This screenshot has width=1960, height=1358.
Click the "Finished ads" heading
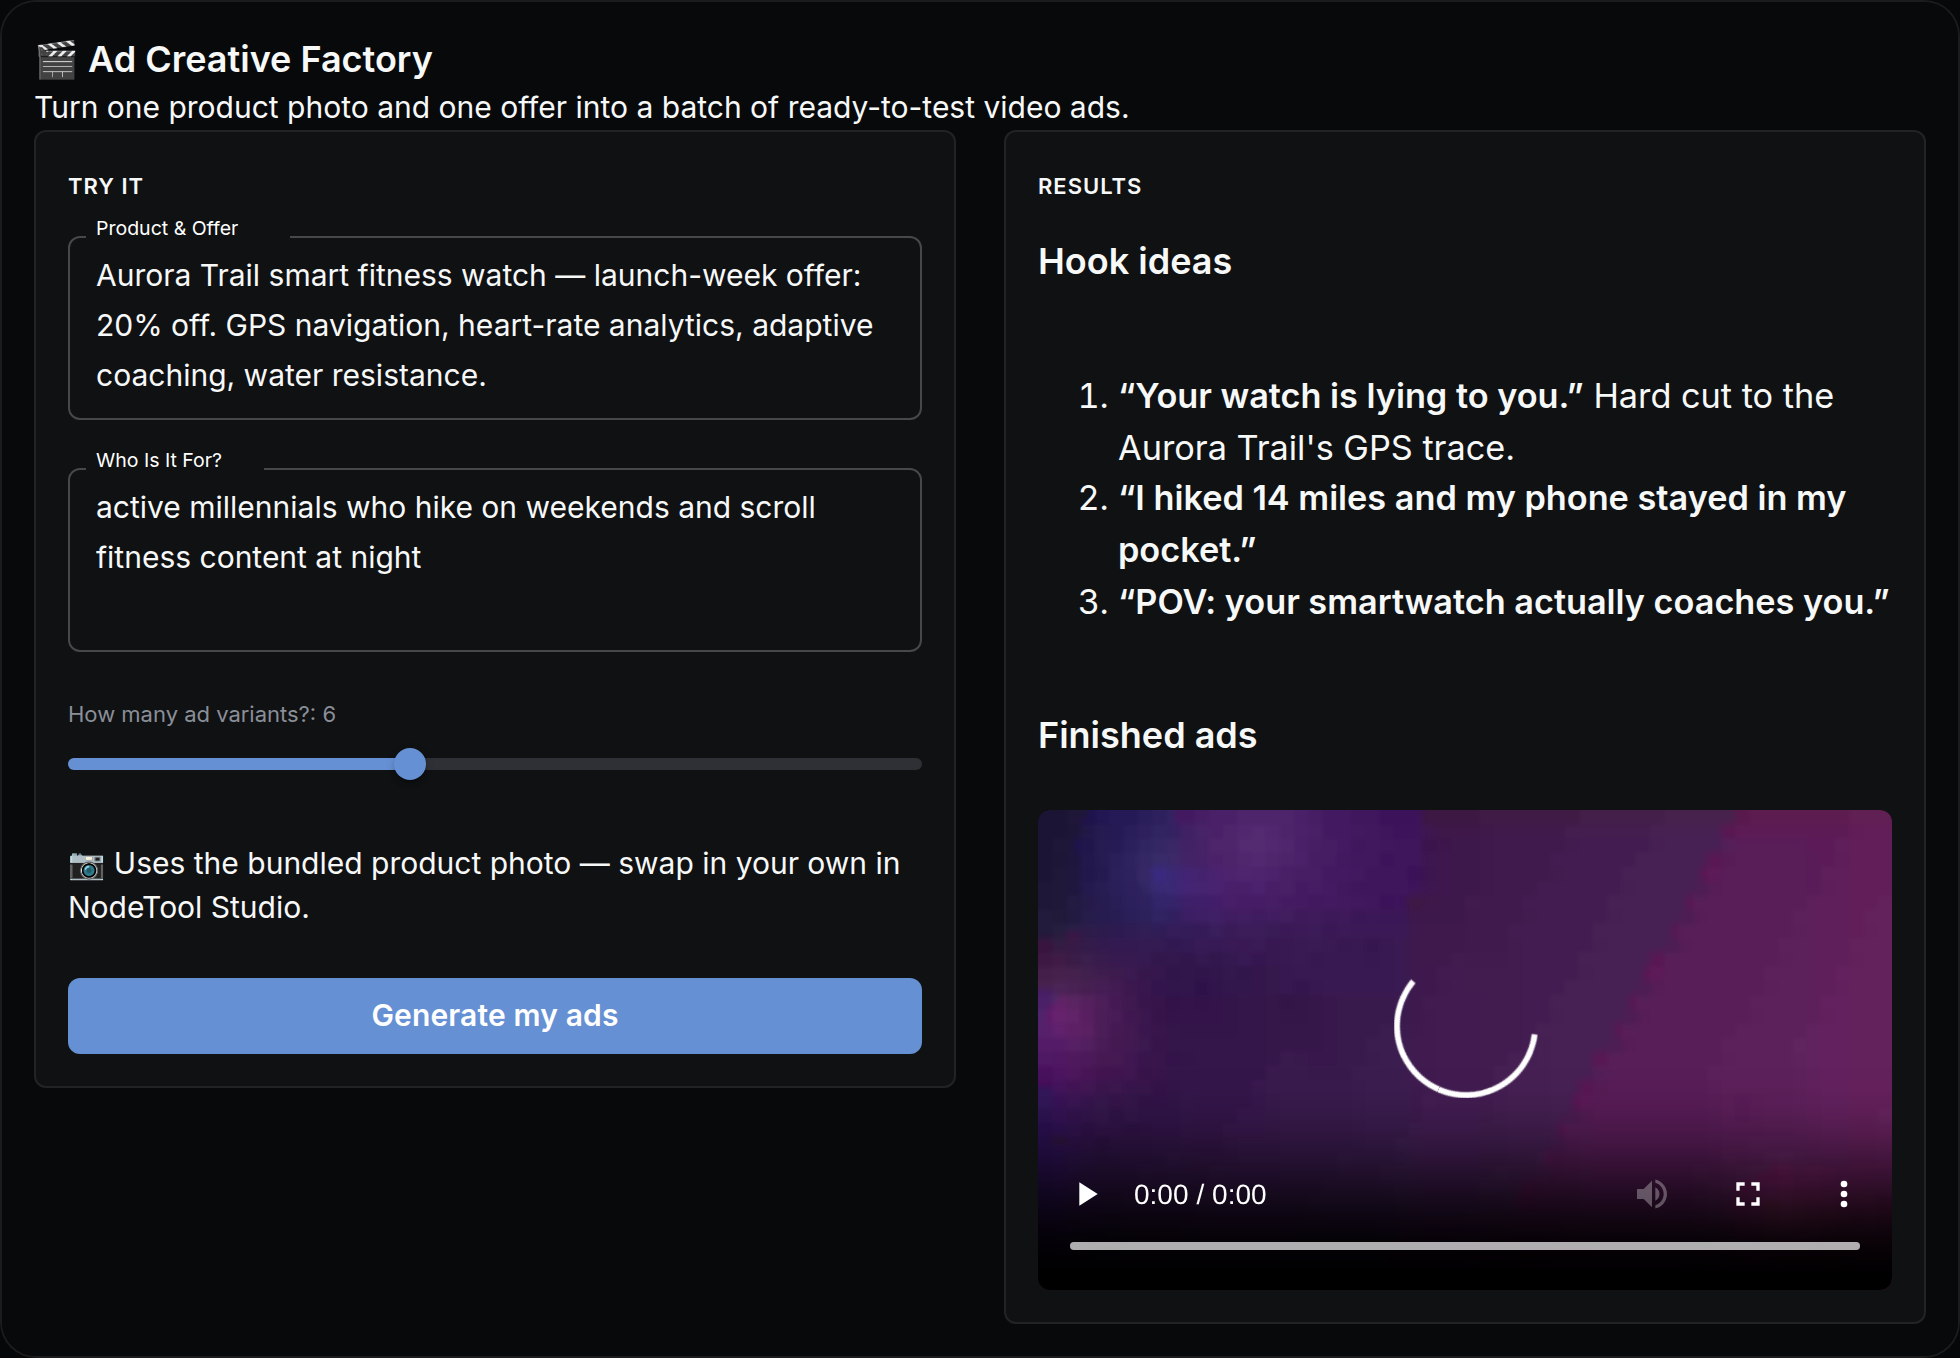[1147, 736]
